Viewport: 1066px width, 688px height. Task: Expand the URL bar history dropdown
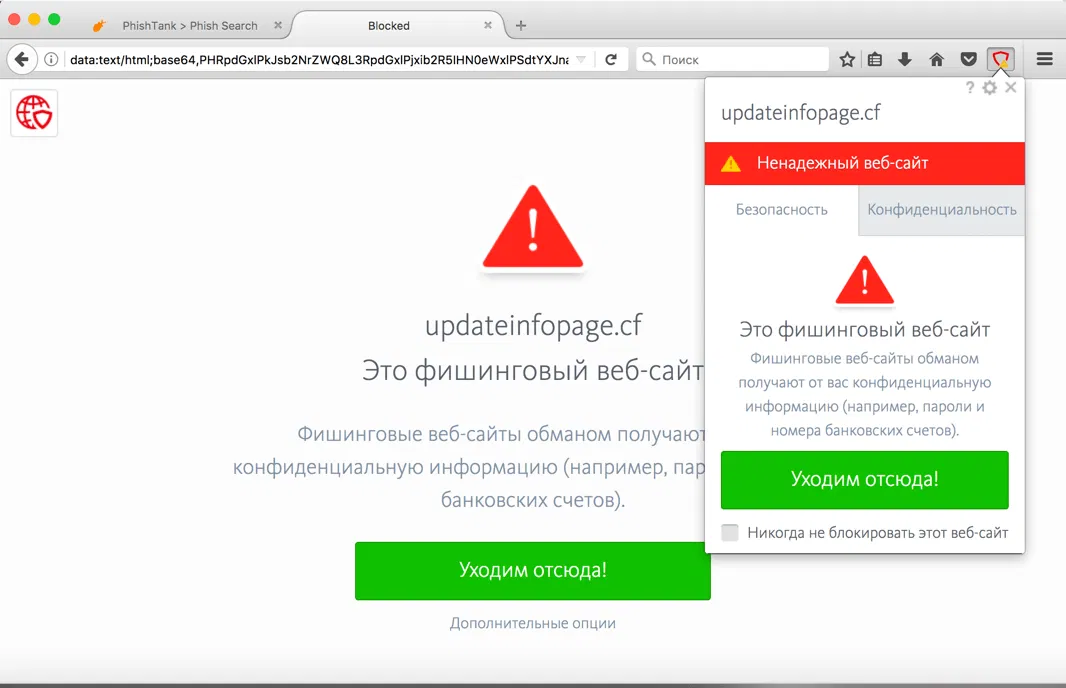coord(581,59)
